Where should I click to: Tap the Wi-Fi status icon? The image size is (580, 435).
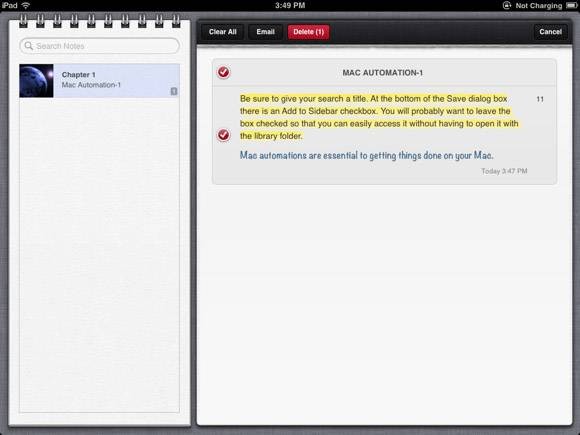(x=25, y=5)
